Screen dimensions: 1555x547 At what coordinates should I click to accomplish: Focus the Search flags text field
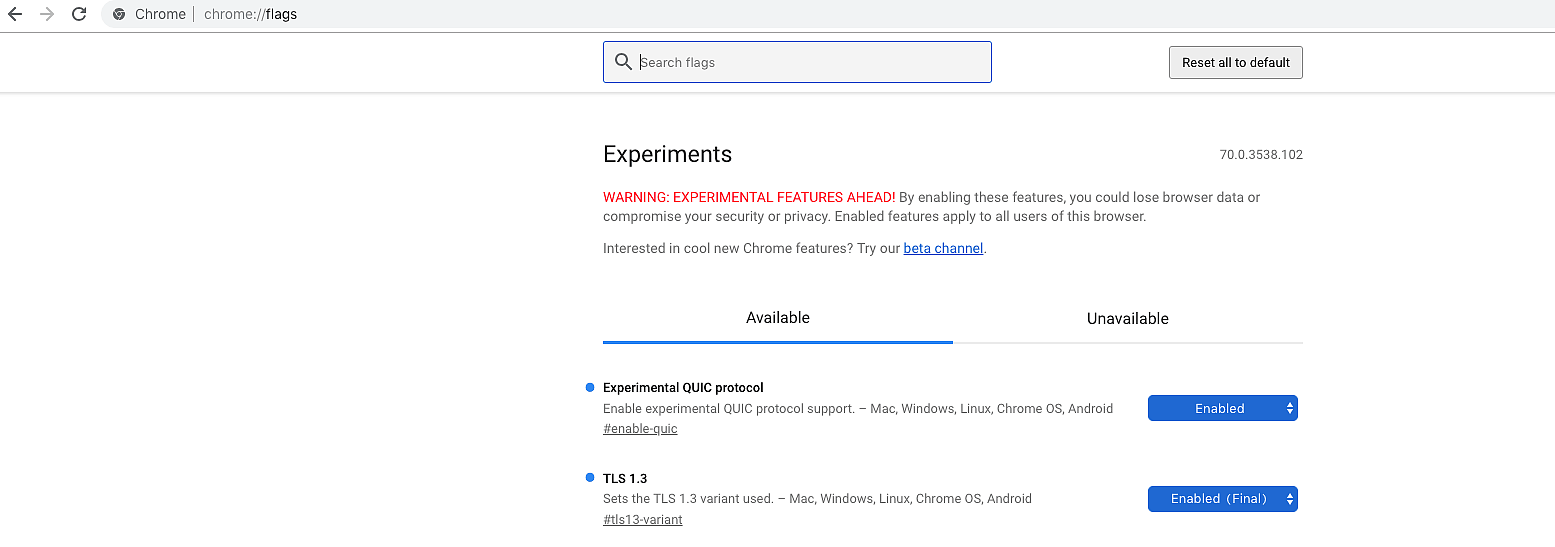[x=810, y=62]
